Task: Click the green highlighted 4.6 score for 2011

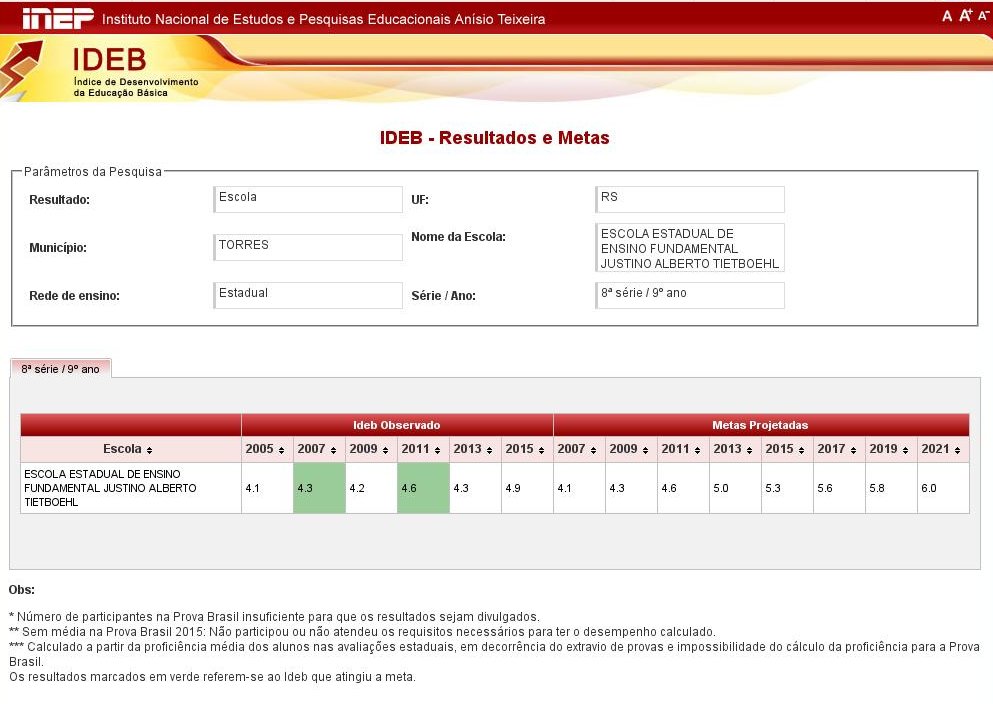Action: pos(422,490)
